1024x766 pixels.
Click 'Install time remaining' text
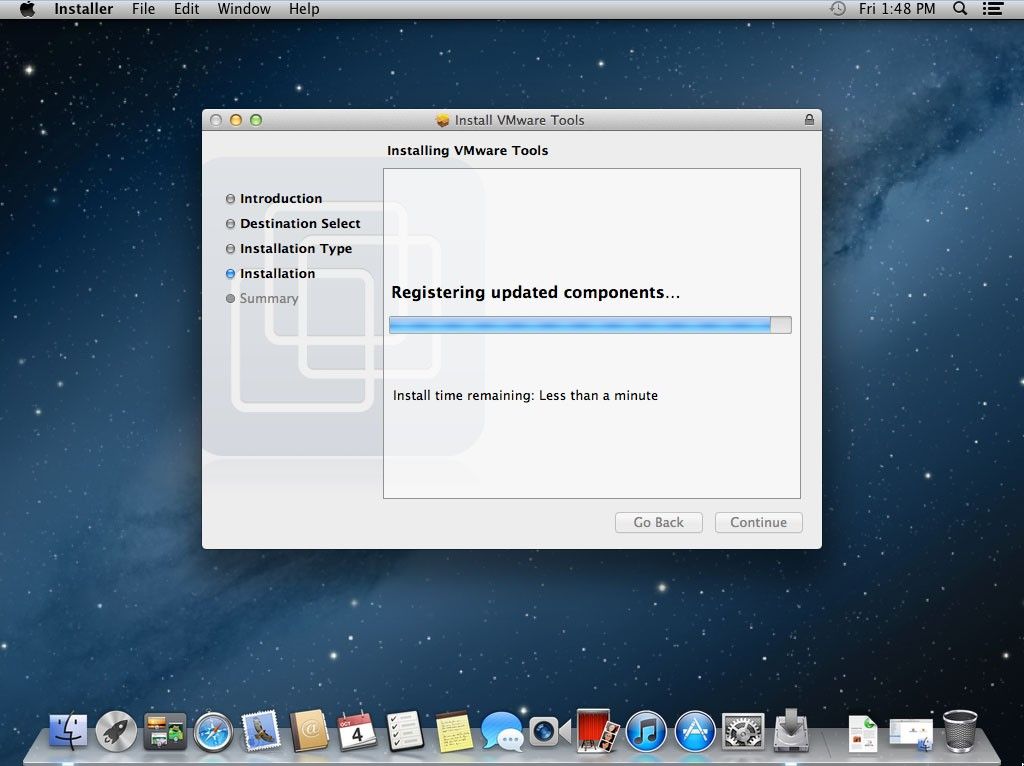click(525, 395)
